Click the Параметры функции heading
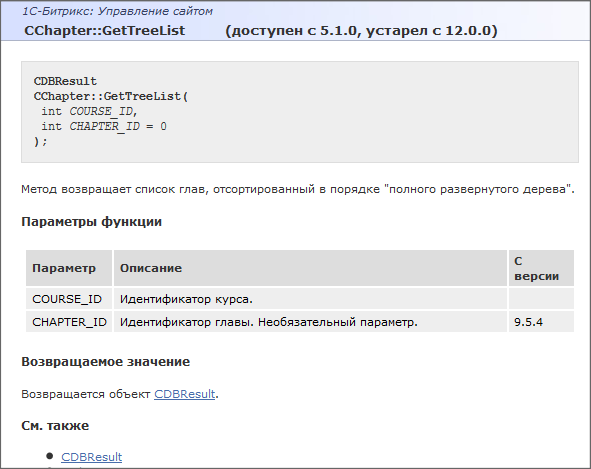Screen dimensions: 591x469 (92, 222)
